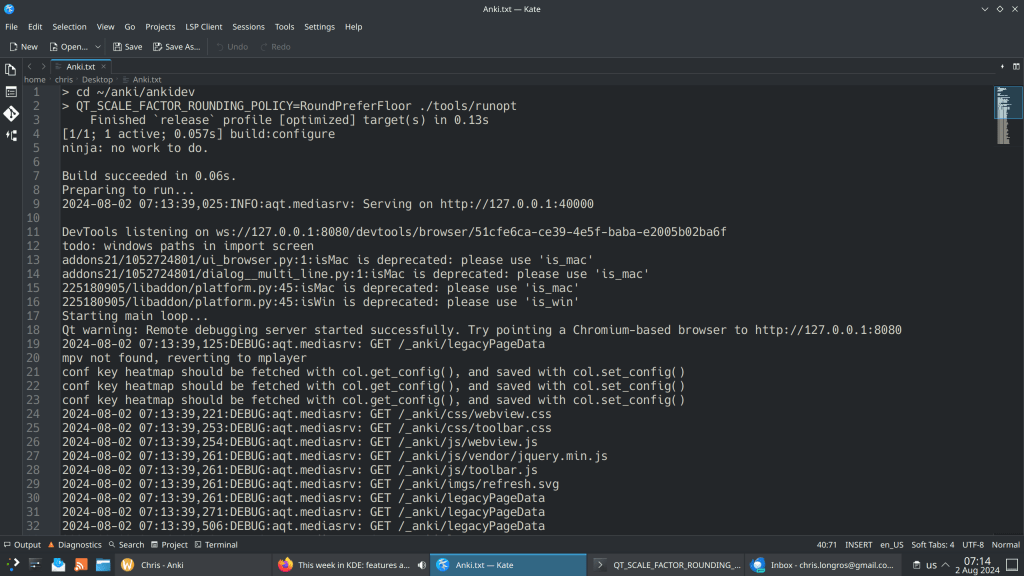Open the RSS feed reader taskbar icon

tap(81, 565)
